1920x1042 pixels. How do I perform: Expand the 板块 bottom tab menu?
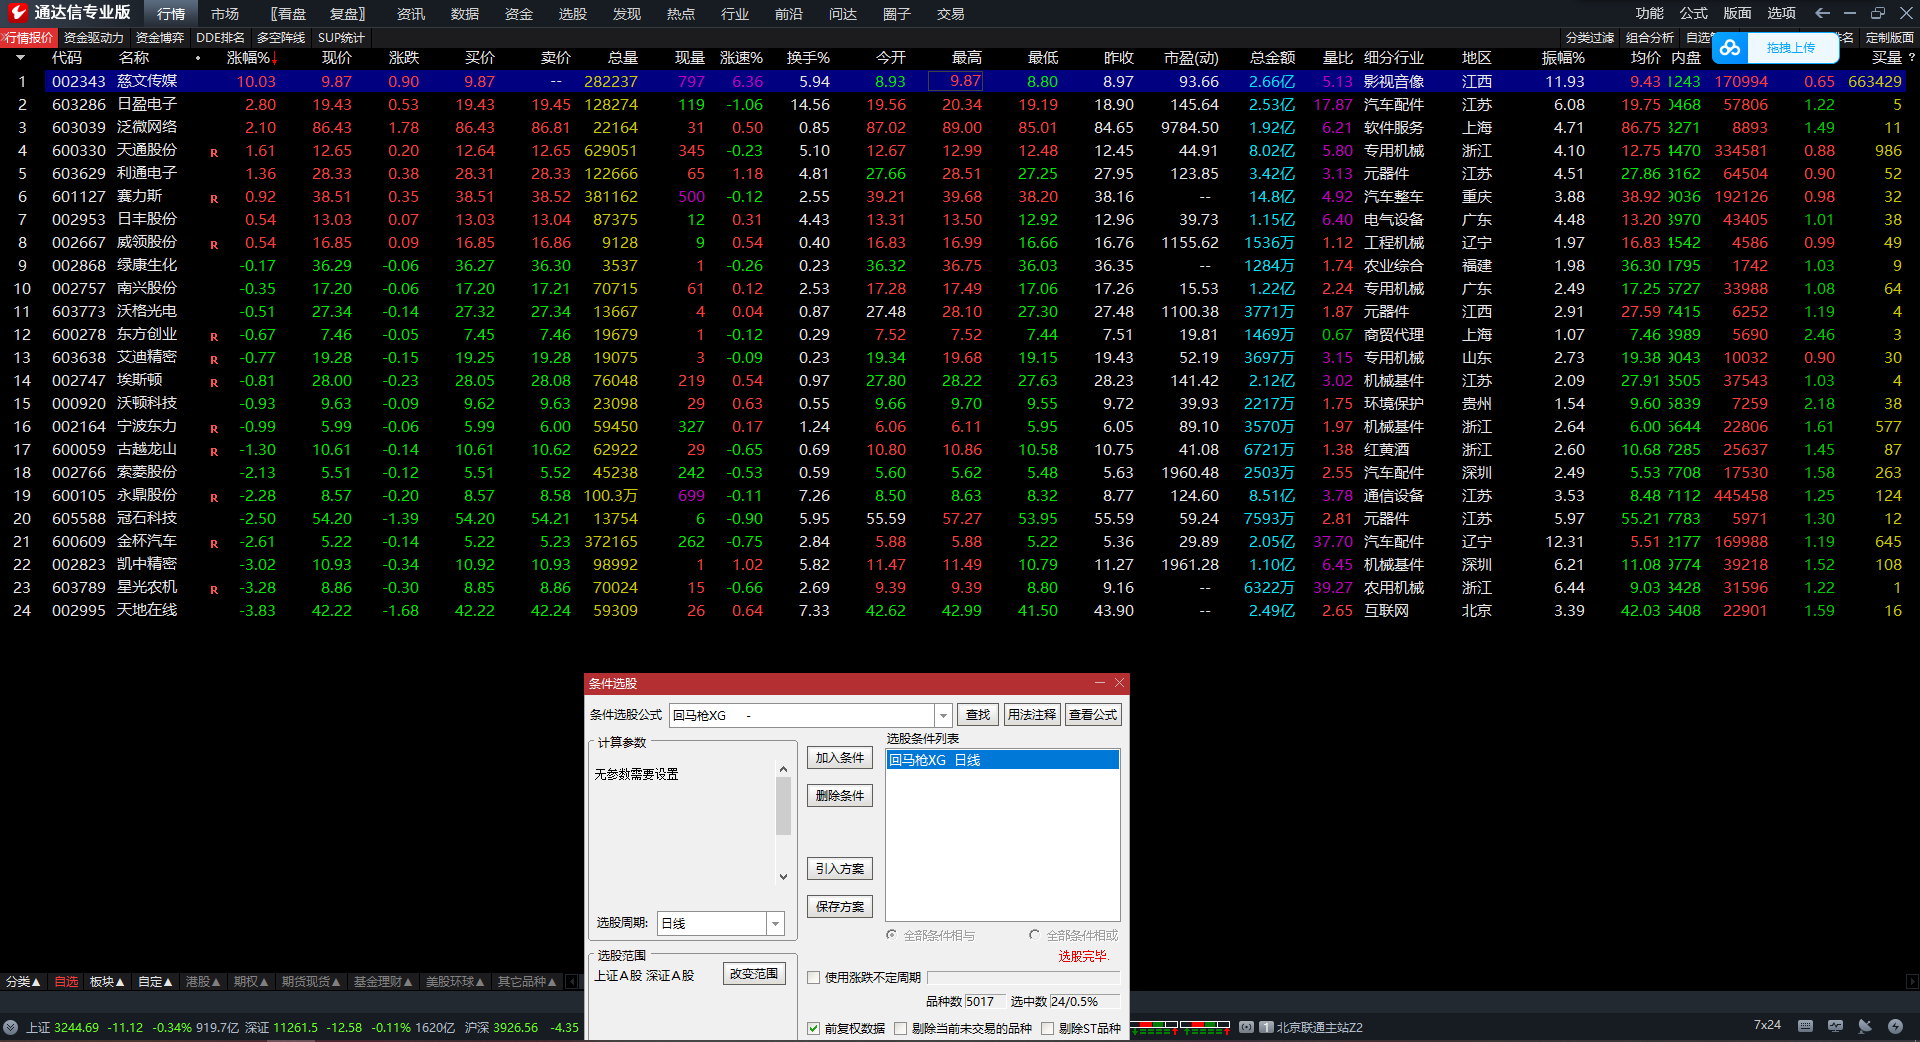(x=107, y=982)
